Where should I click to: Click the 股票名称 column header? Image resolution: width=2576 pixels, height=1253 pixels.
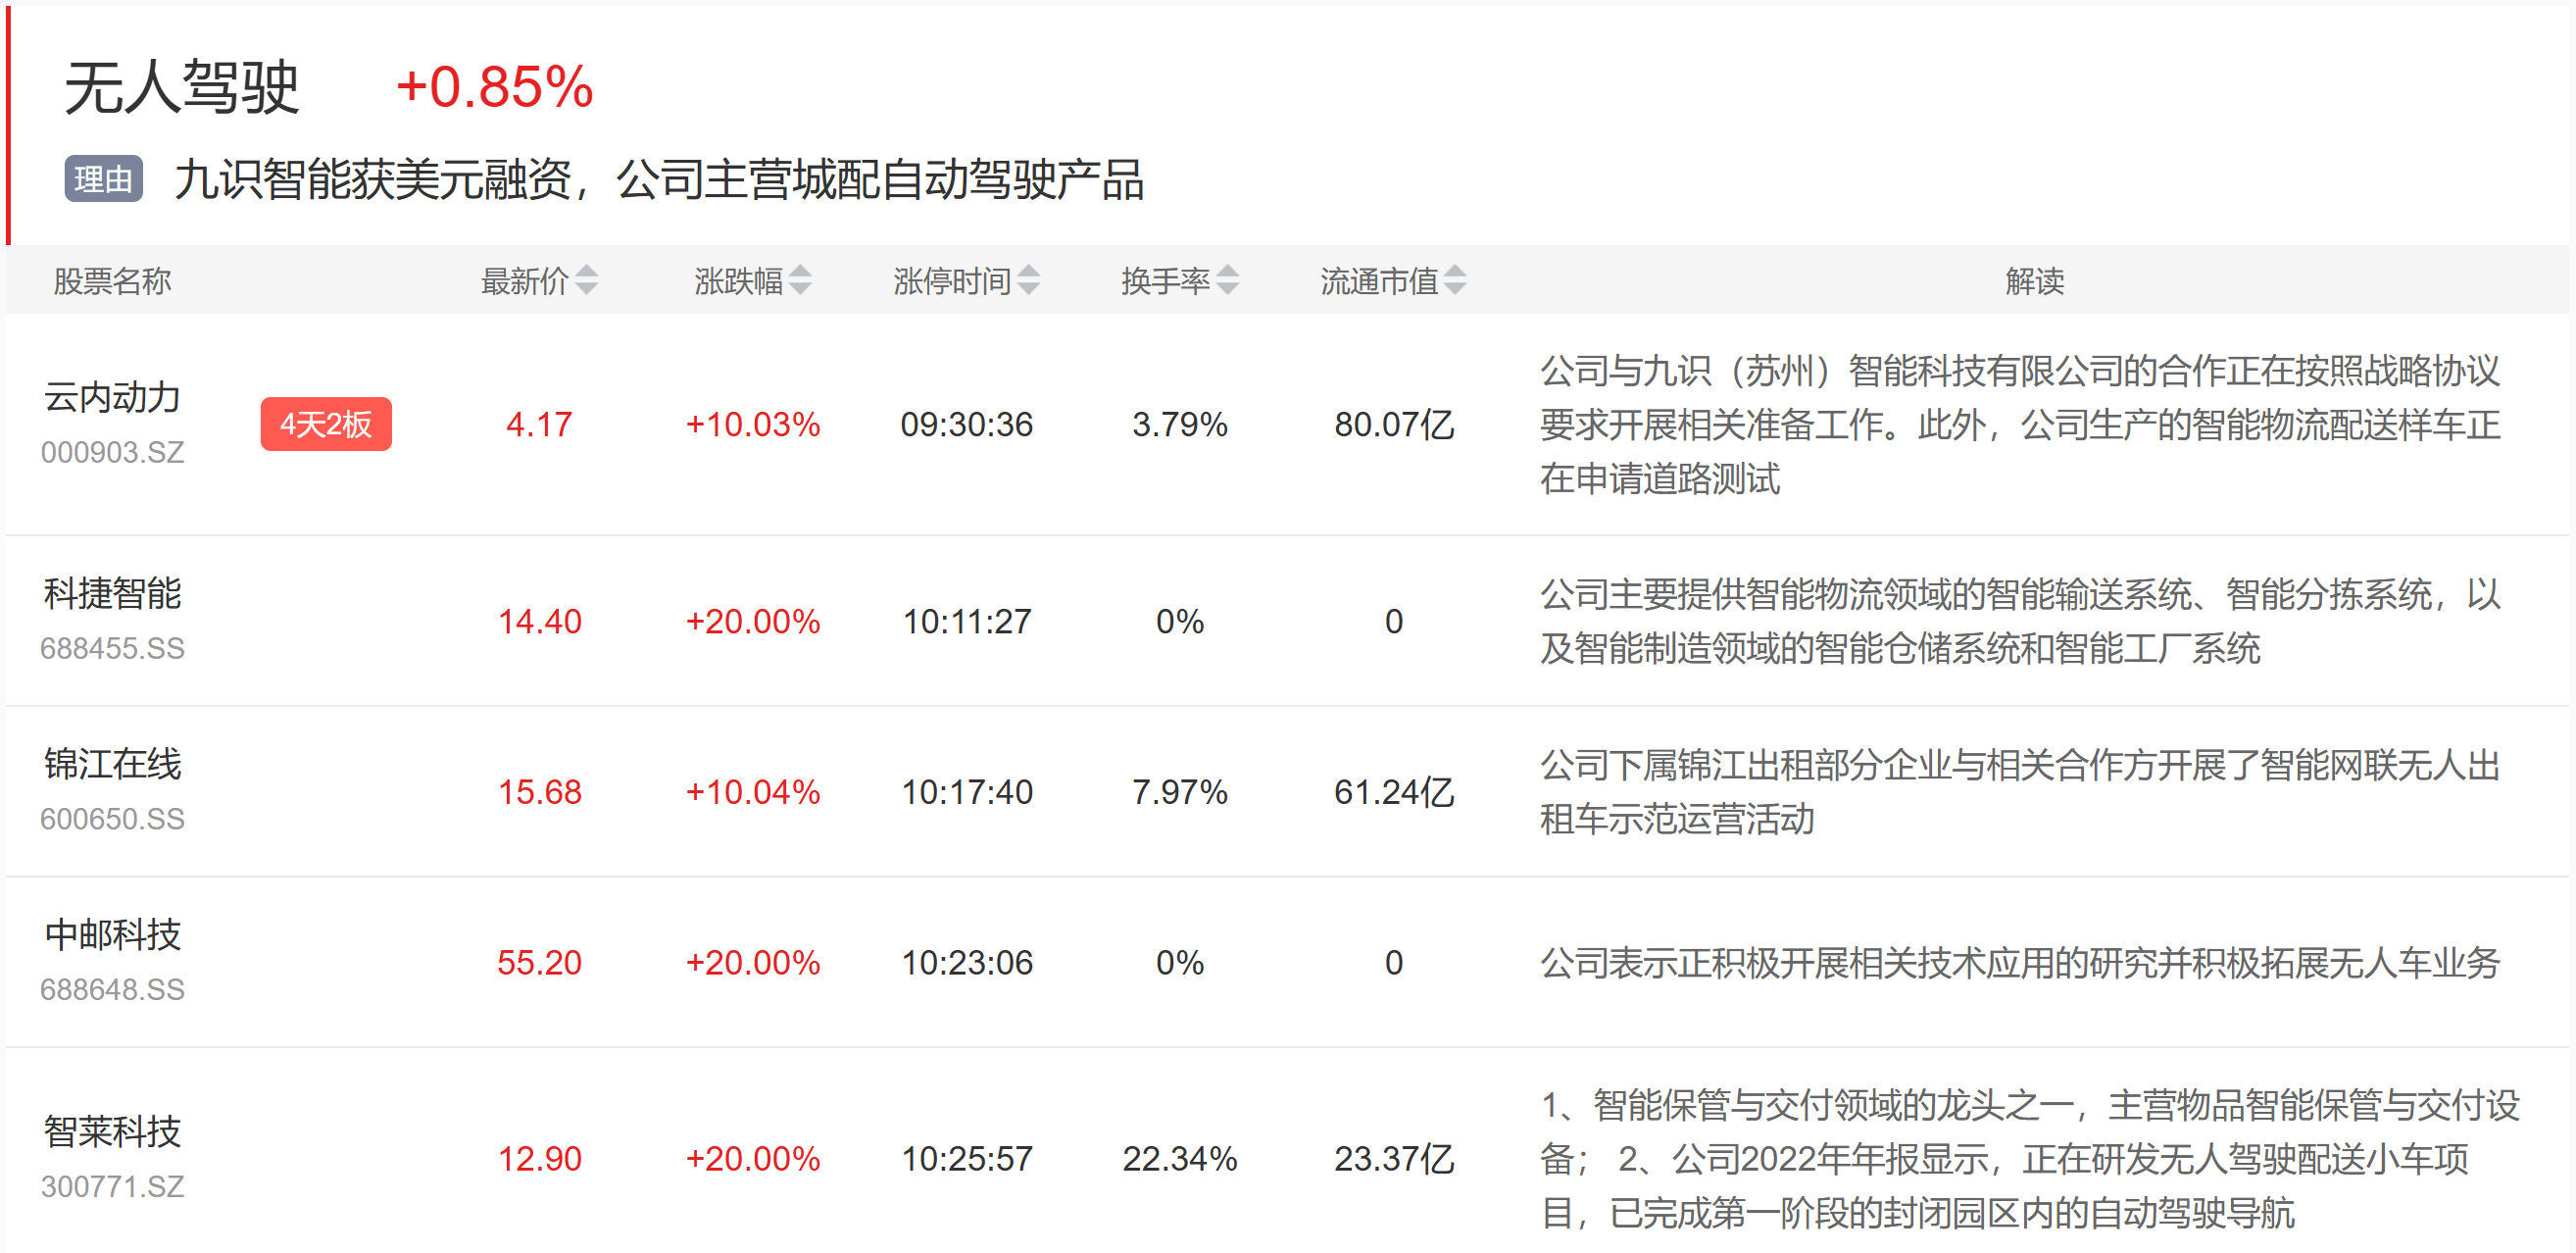tap(112, 281)
